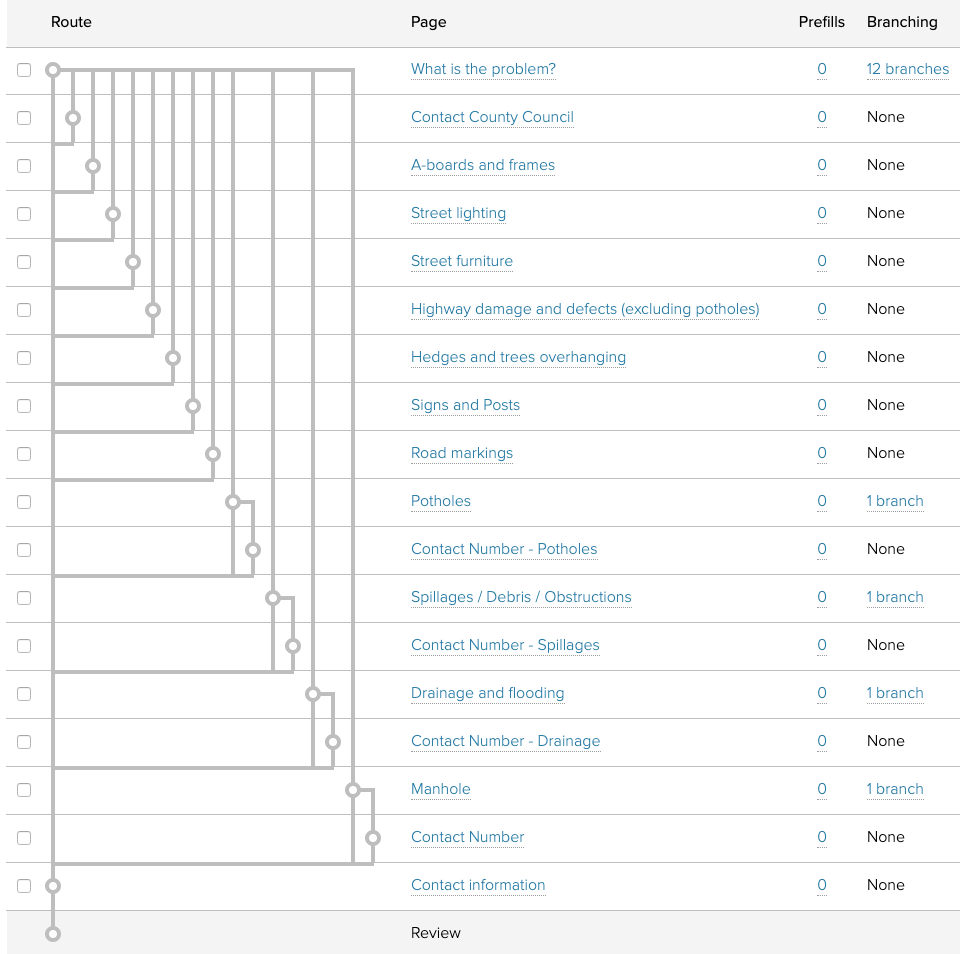960x954 pixels.
Task: Click the route node for Manhole row
Action: [x=353, y=790]
